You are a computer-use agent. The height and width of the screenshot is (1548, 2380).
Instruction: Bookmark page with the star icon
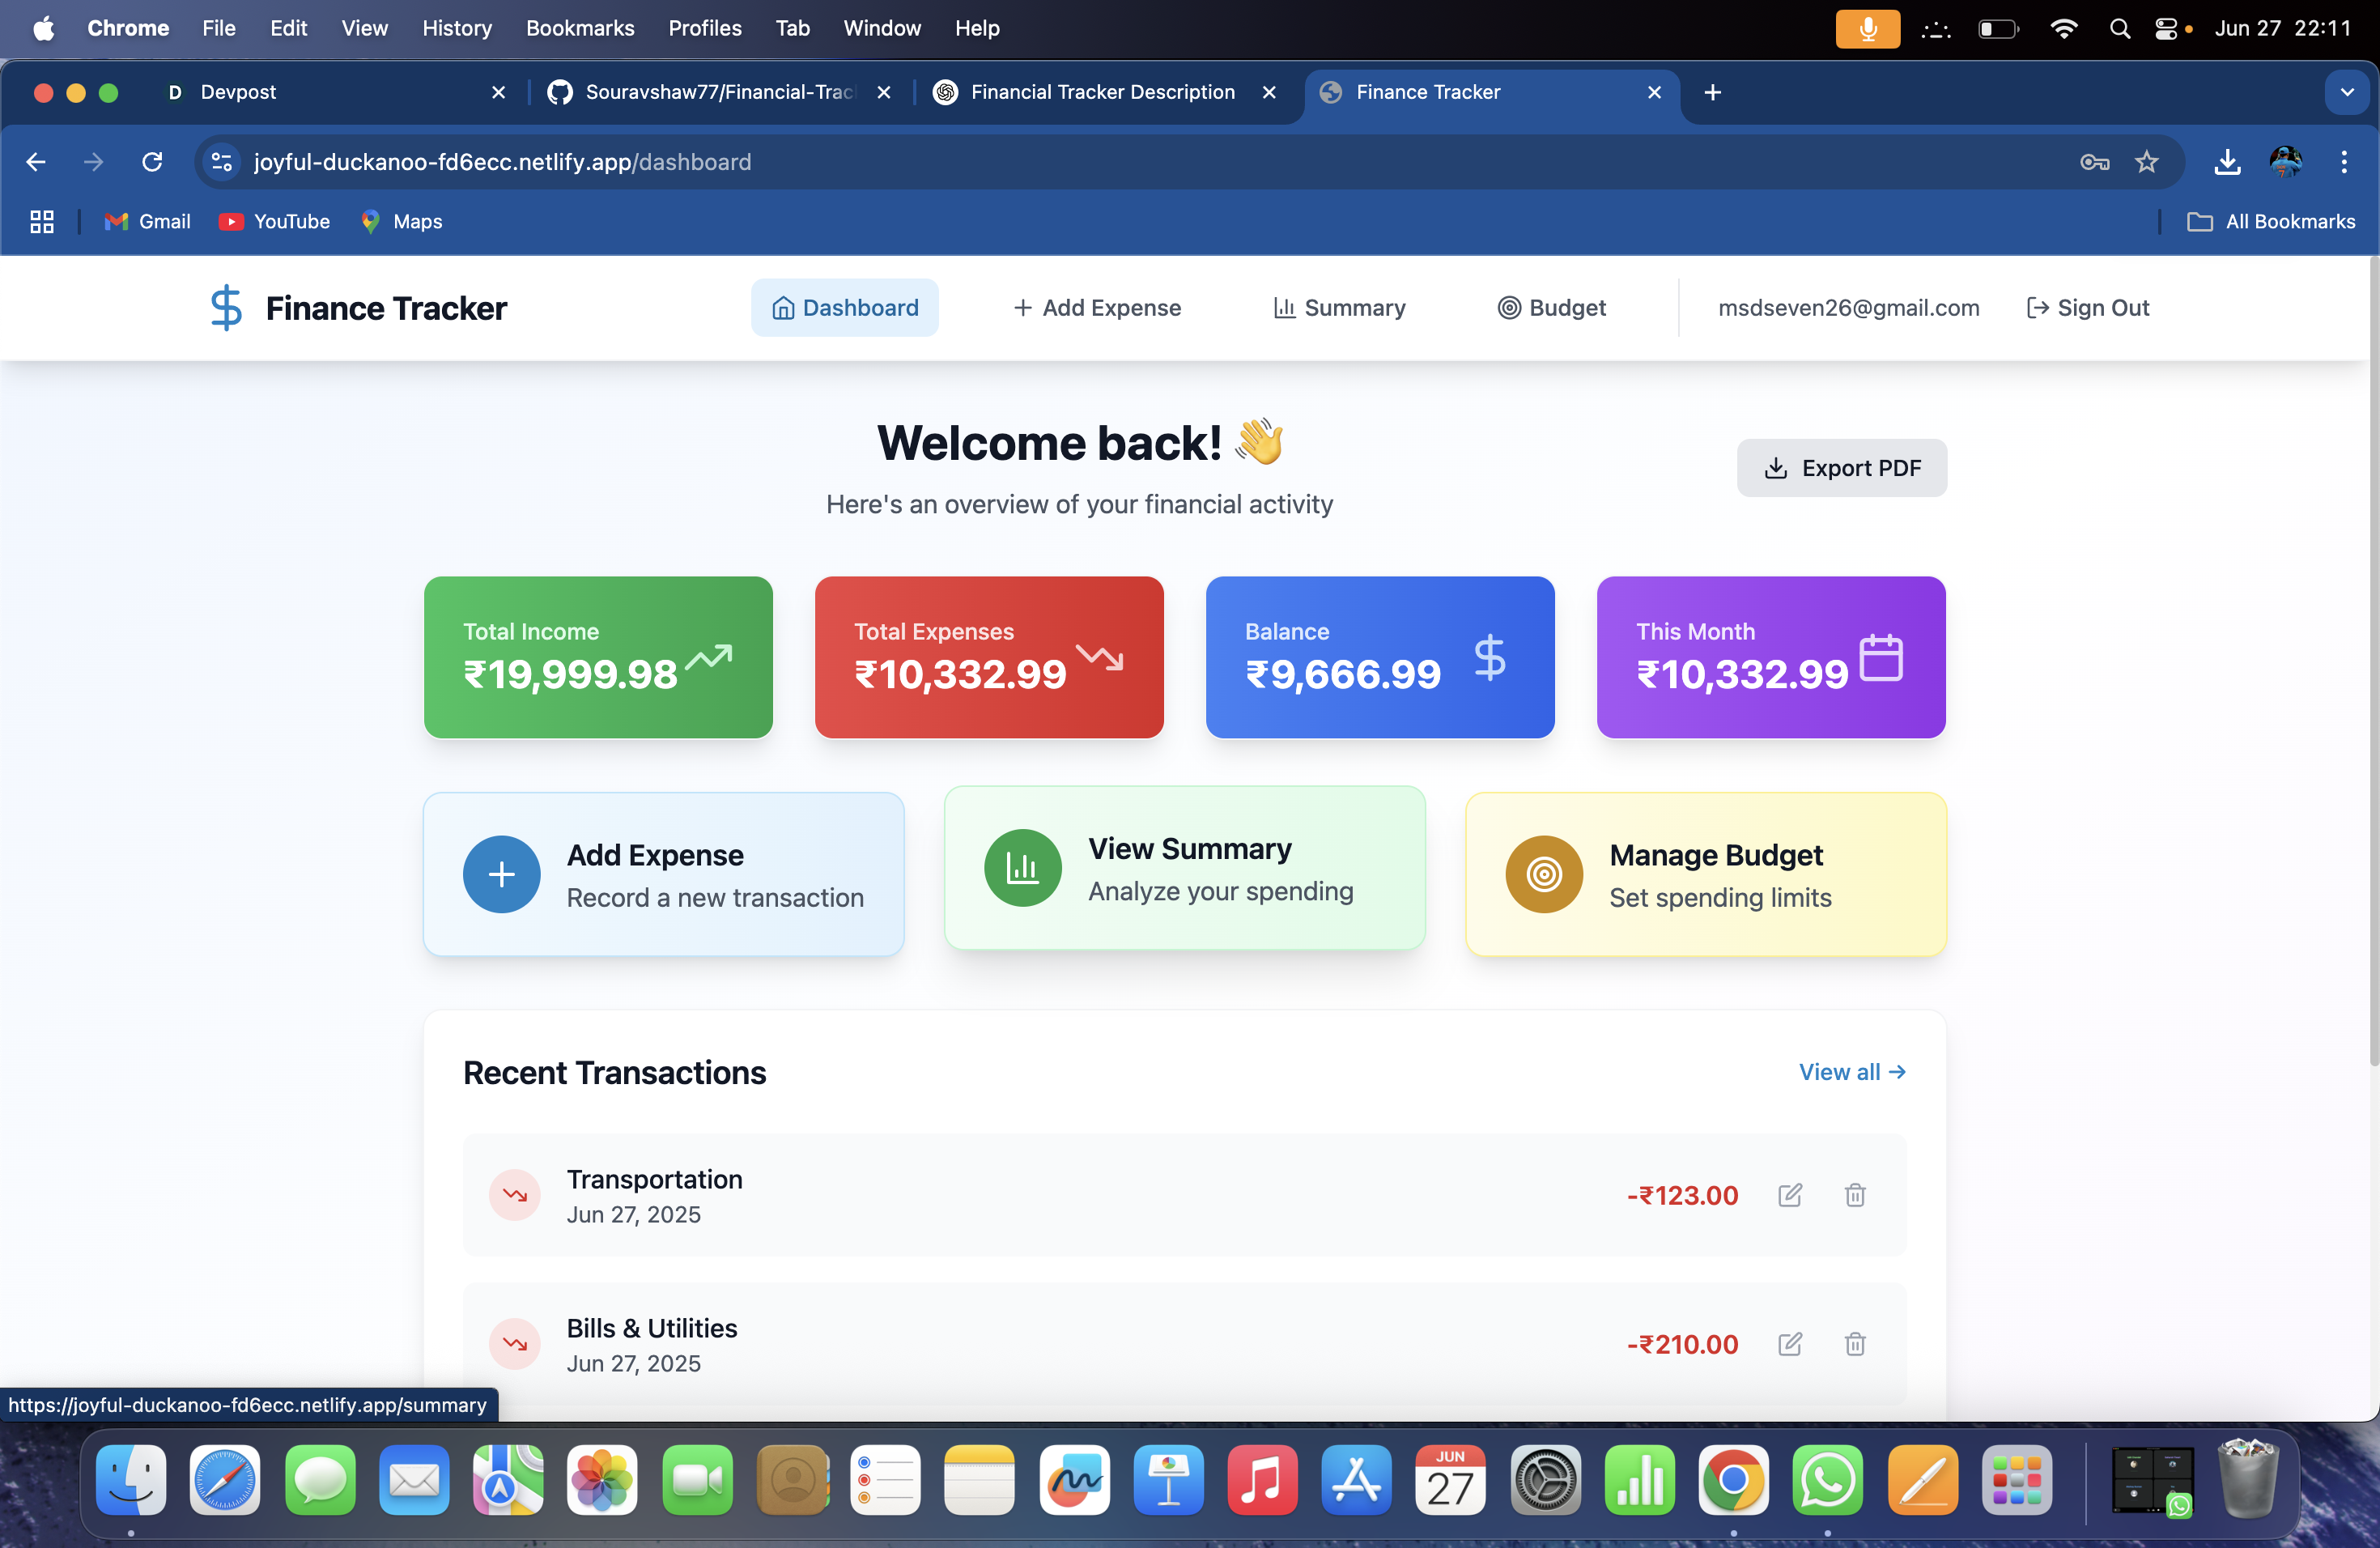click(2146, 162)
